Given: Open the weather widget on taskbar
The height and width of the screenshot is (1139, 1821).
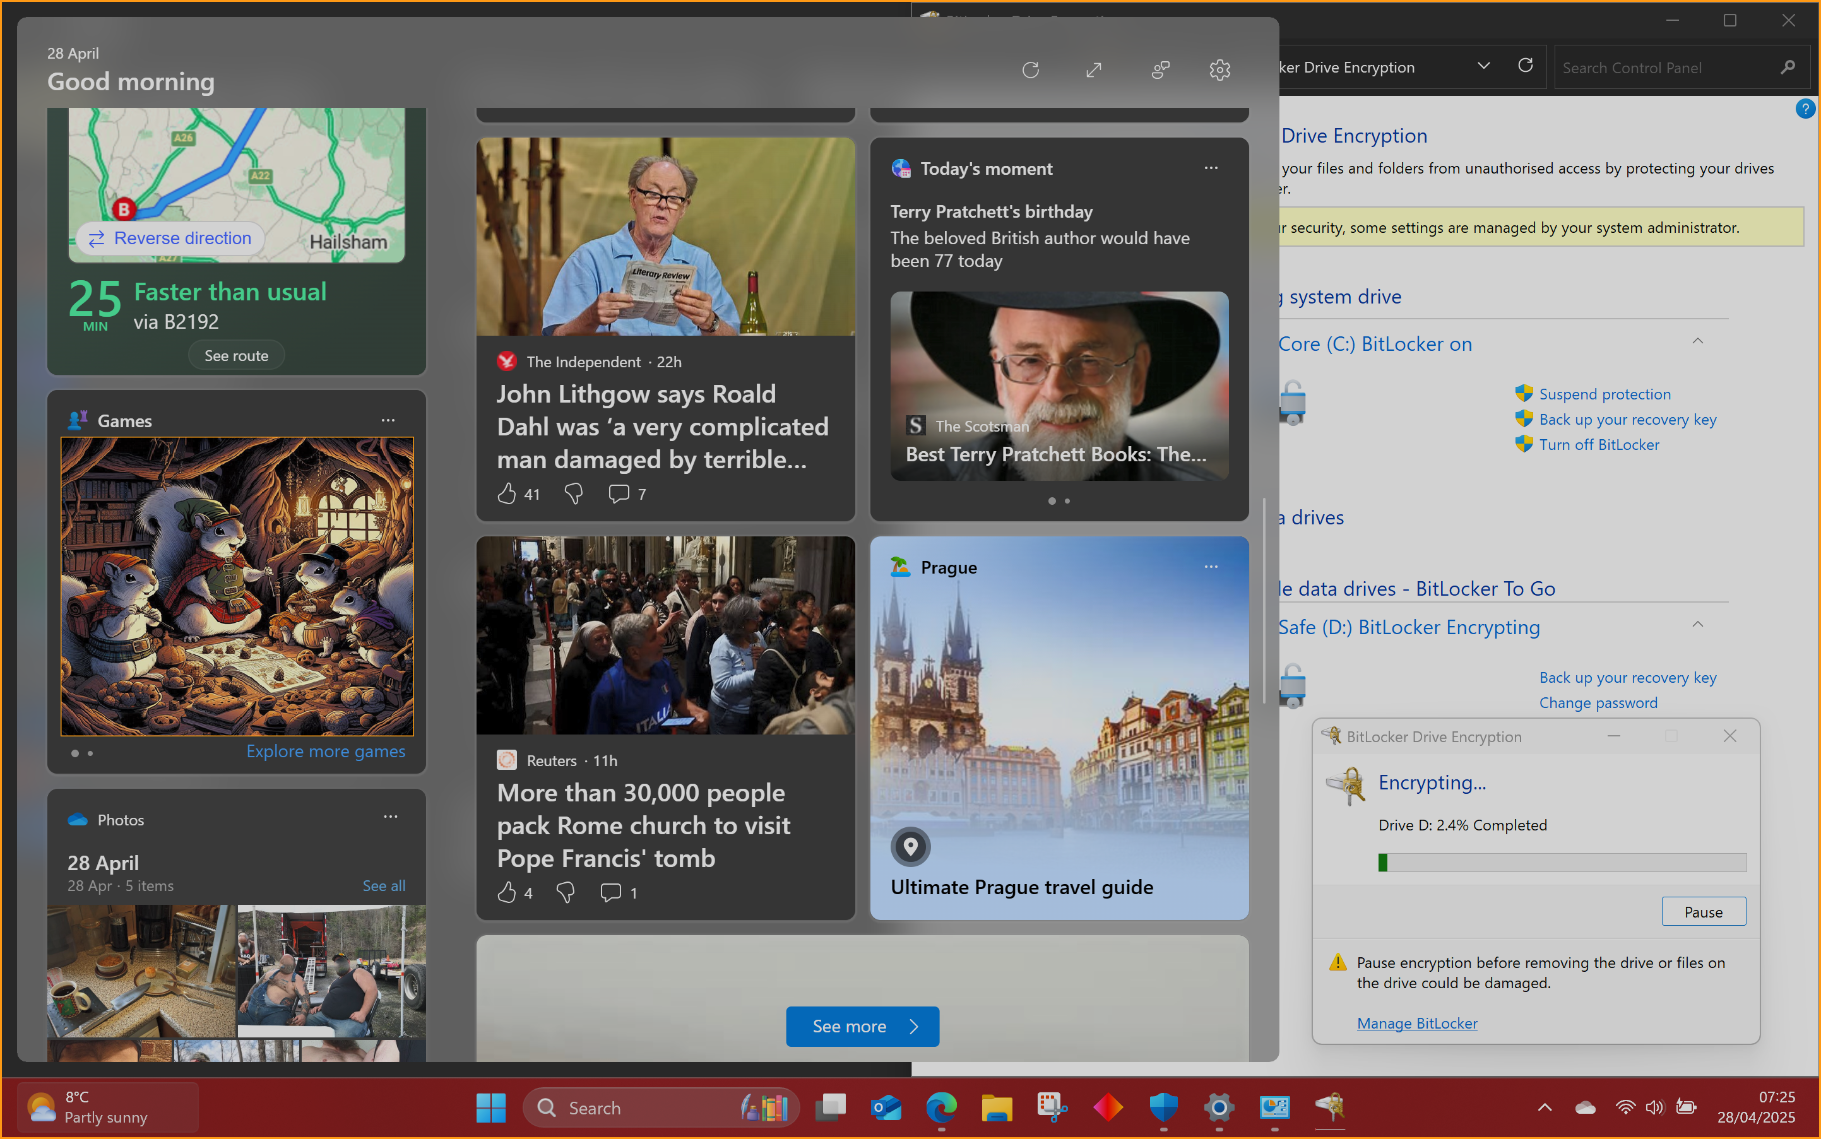Looking at the screenshot, I should click(x=108, y=1108).
